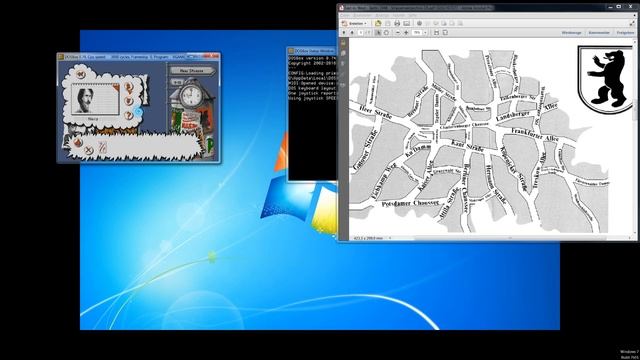Click the small time button above the clock

177,82
